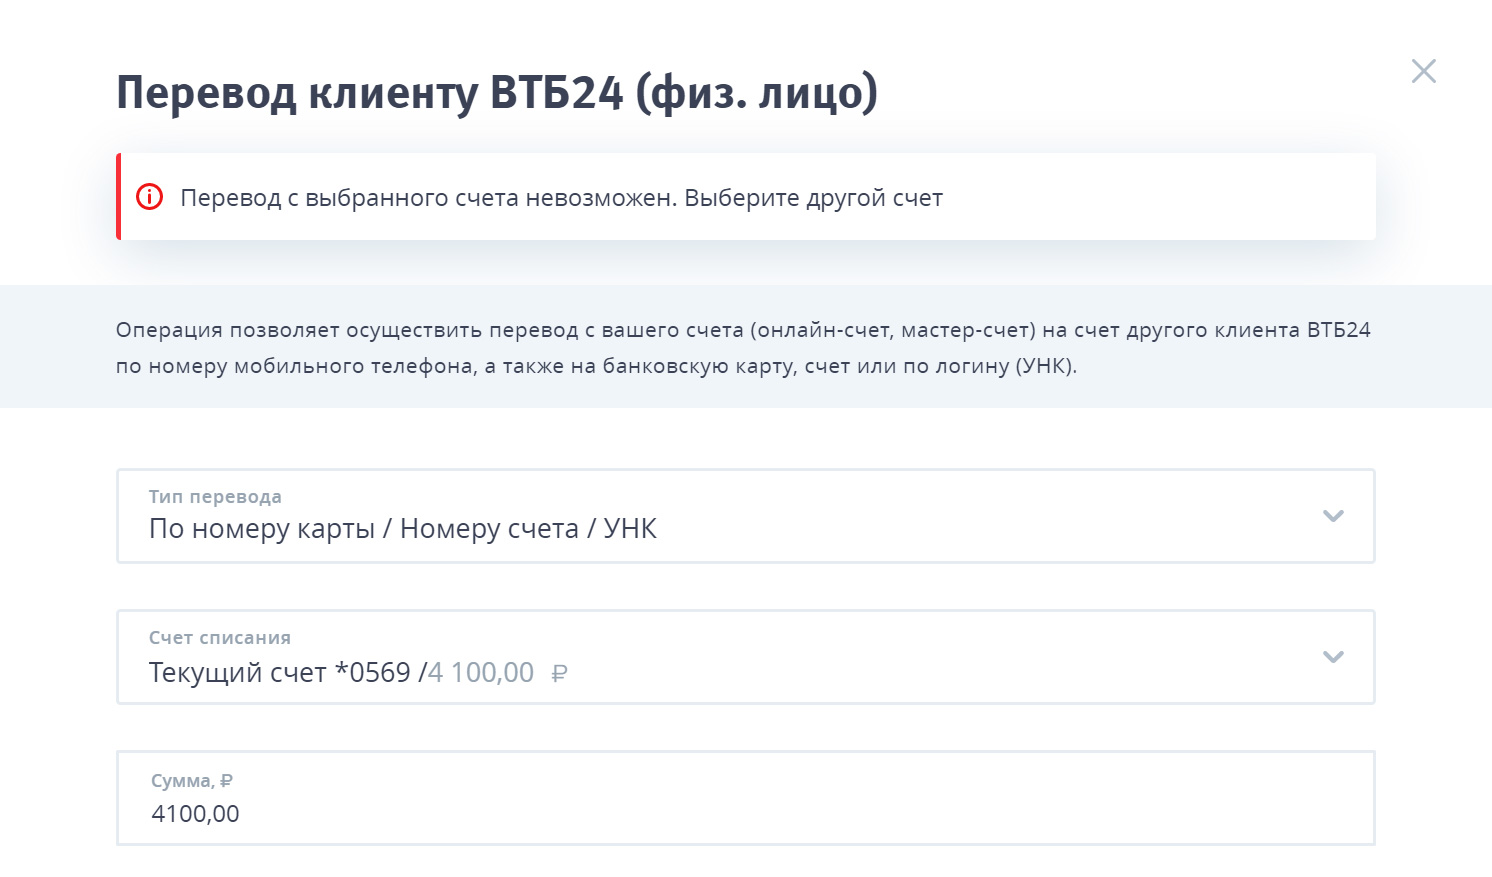This screenshot has width=1492, height=877.
Task: Open the Счет списания account dropdown
Action: (x=746, y=657)
